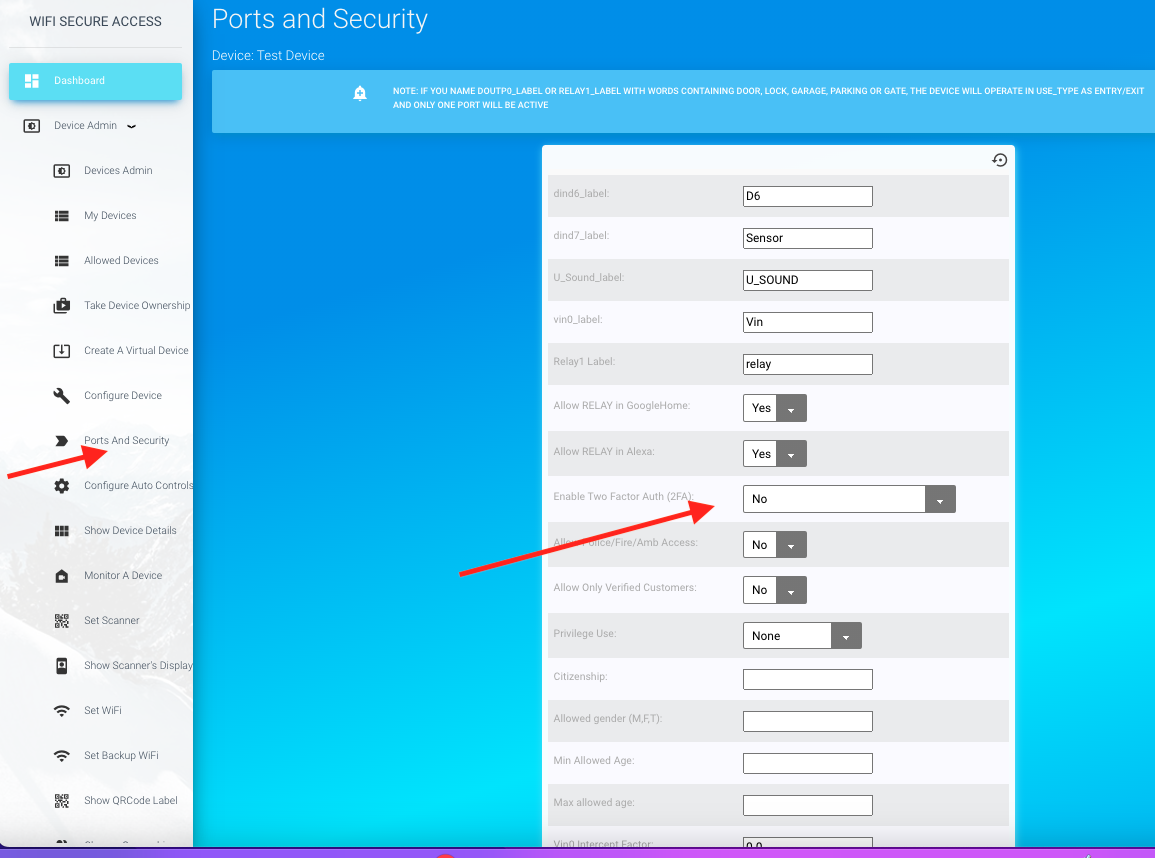1155x858 pixels.
Task: Click the Devices Admin sidebar icon
Action: [62, 171]
